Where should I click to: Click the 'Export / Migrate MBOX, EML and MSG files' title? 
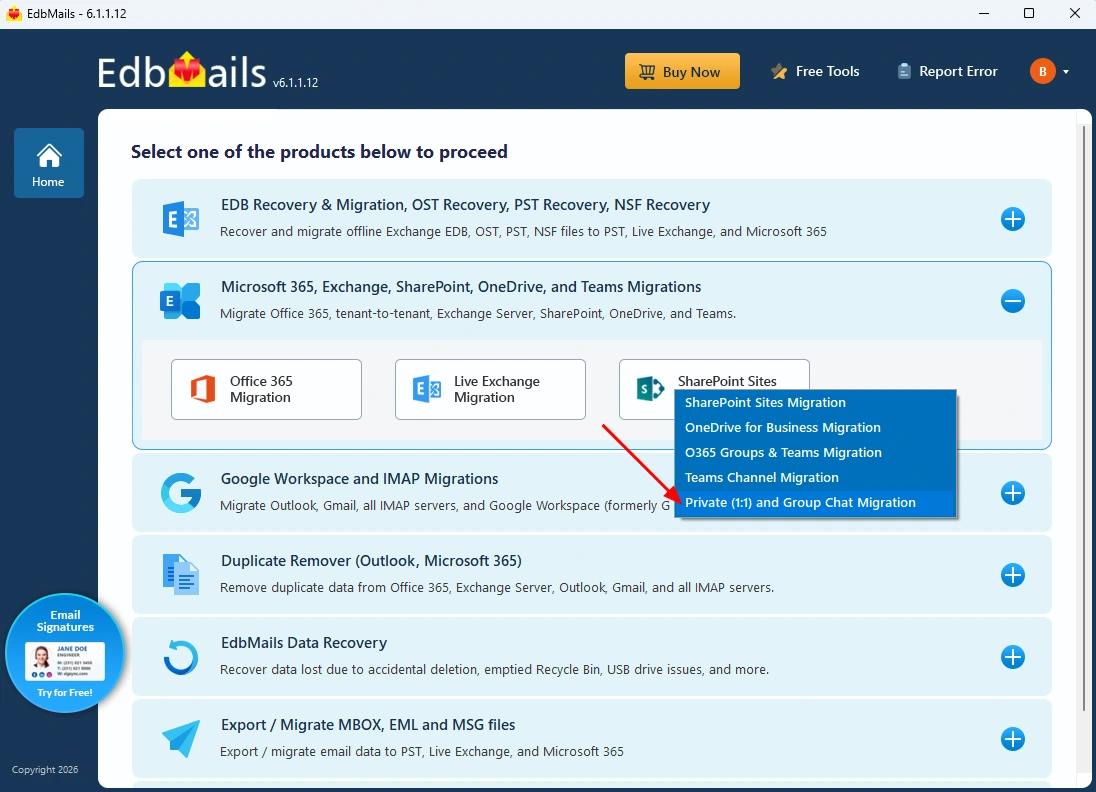coord(368,725)
